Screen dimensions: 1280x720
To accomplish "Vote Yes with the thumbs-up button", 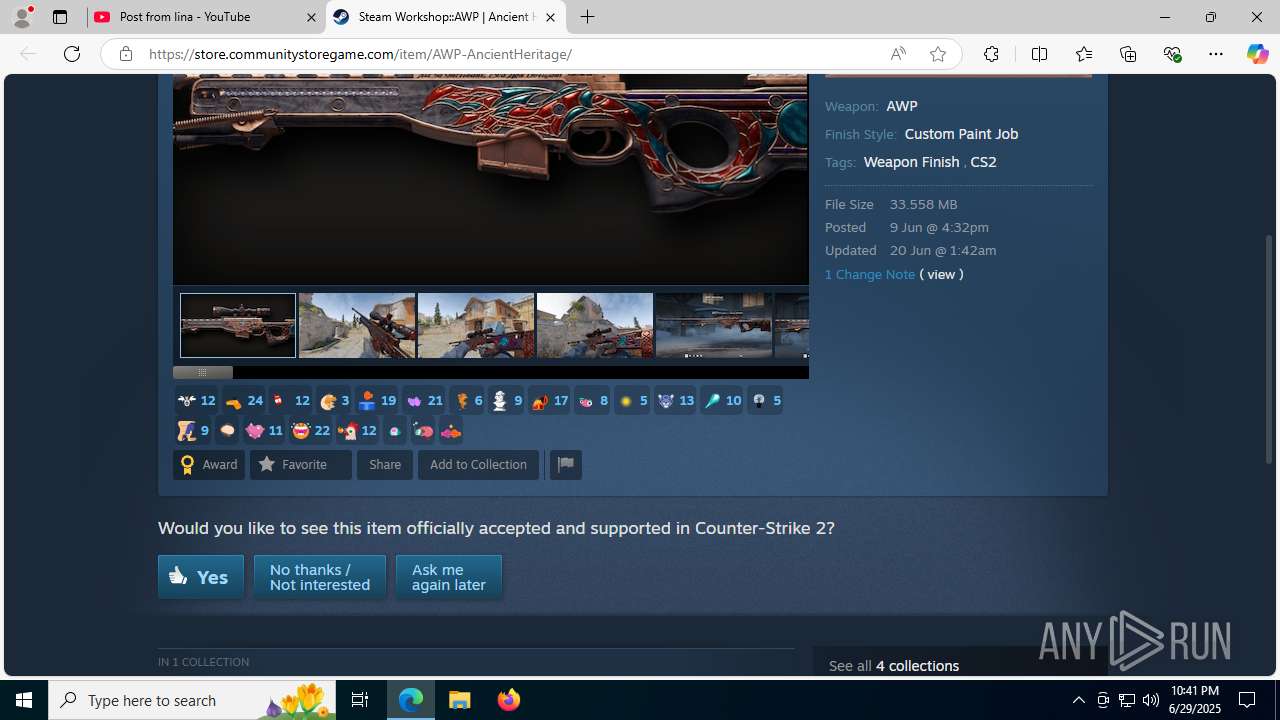I will tap(201, 577).
